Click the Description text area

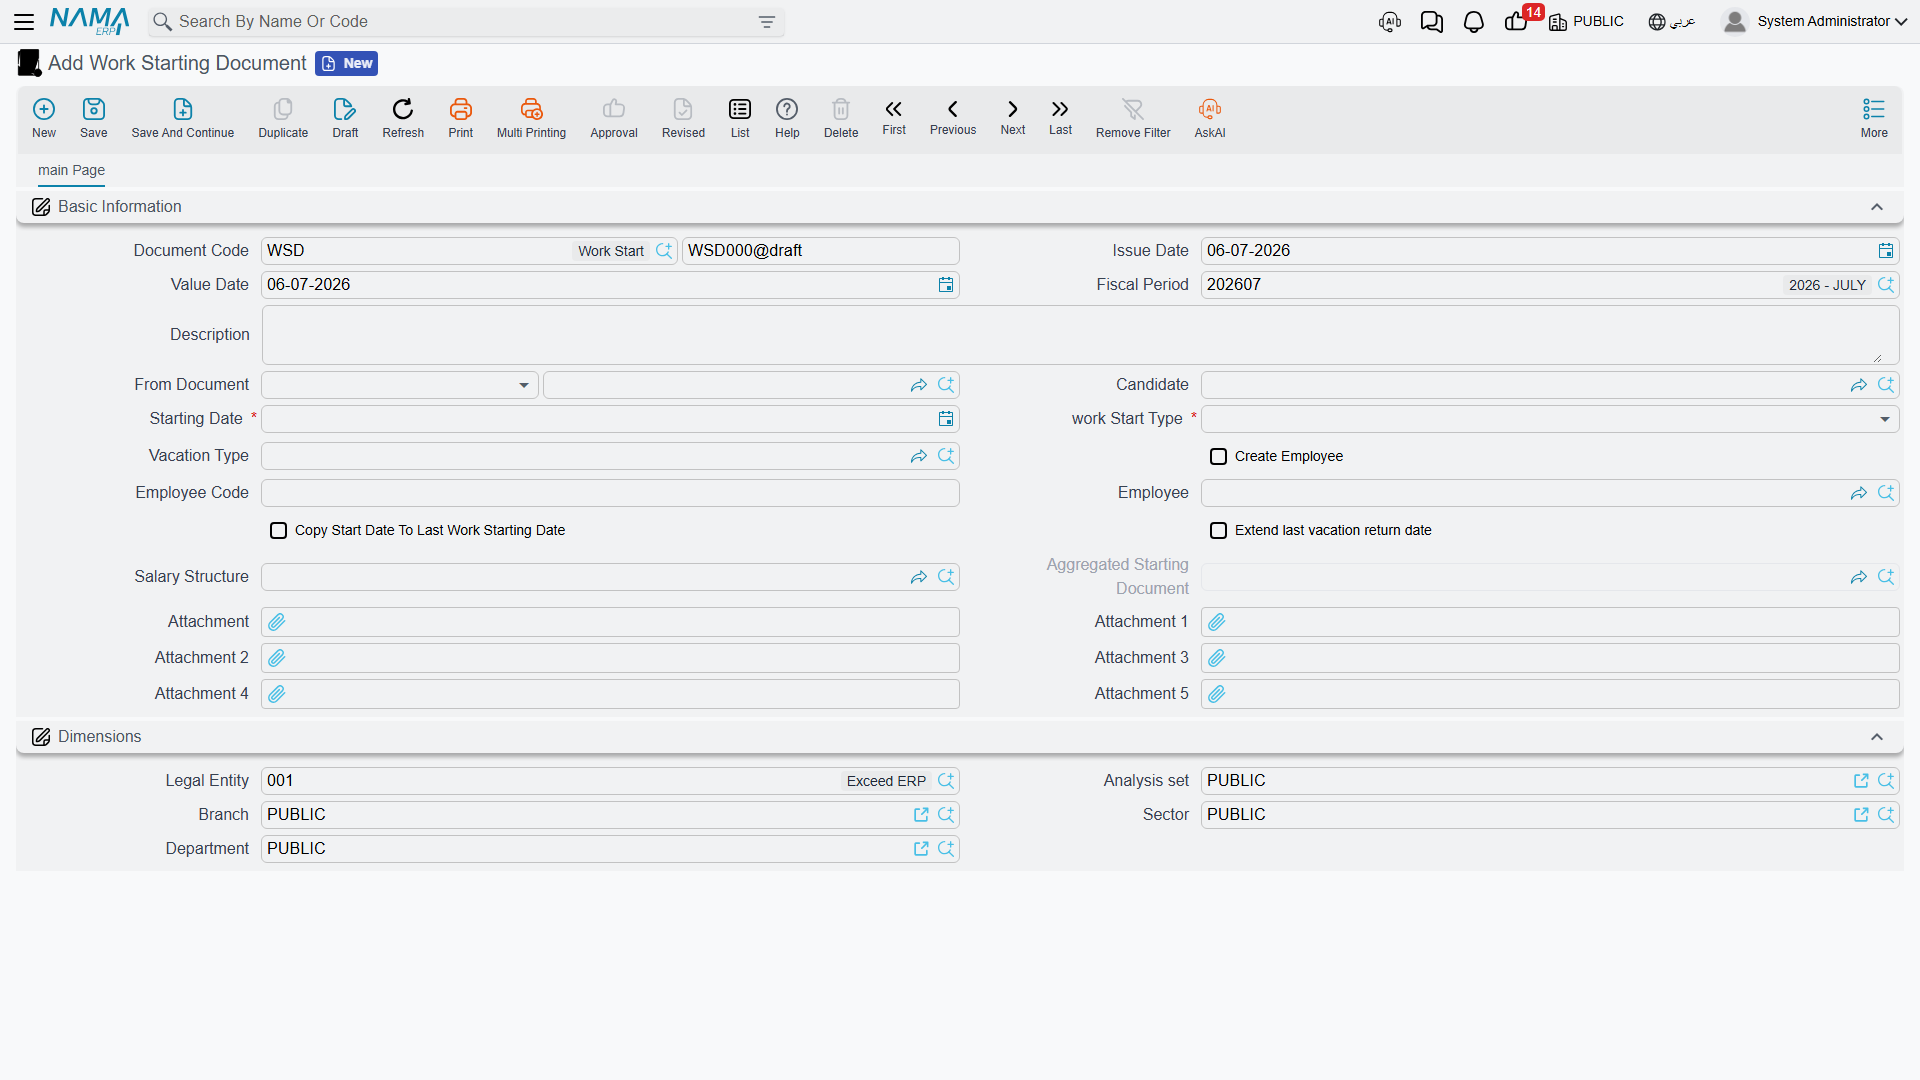pyautogui.click(x=1079, y=335)
